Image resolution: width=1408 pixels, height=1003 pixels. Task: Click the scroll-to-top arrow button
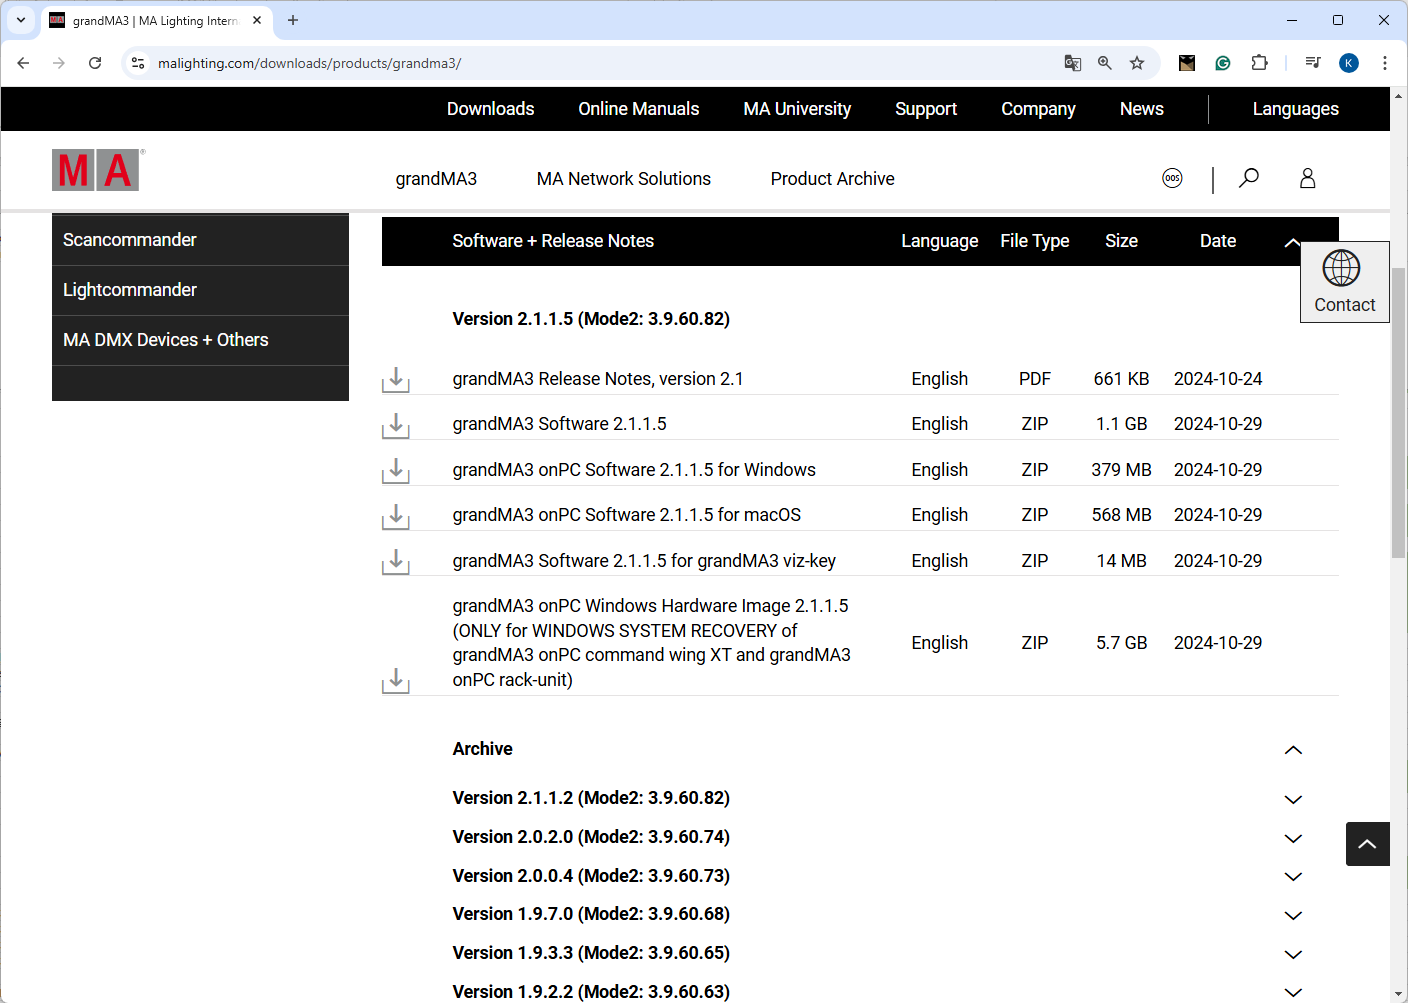[1367, 844]
